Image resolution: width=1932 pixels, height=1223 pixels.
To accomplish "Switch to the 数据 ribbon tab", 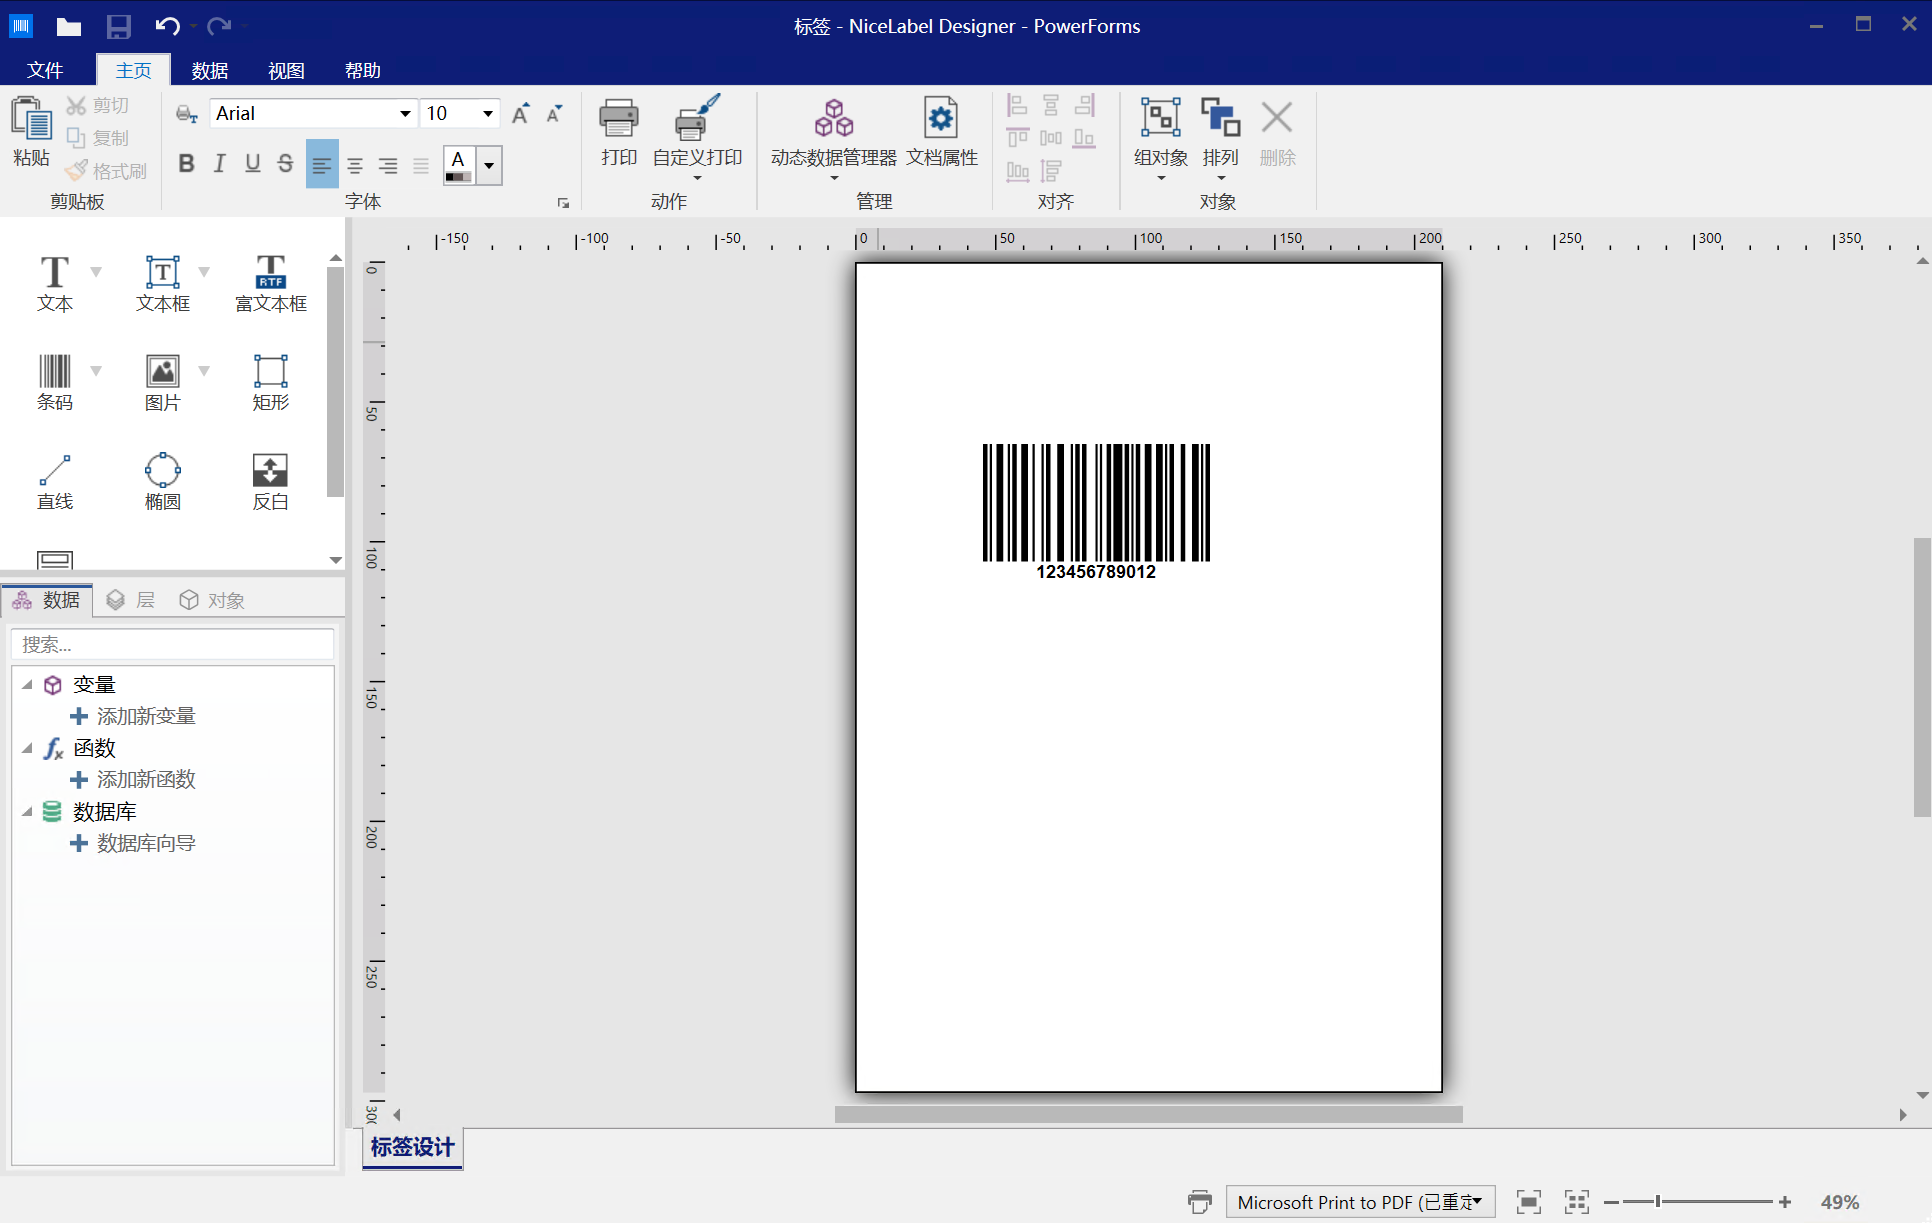I will (210, 70).
